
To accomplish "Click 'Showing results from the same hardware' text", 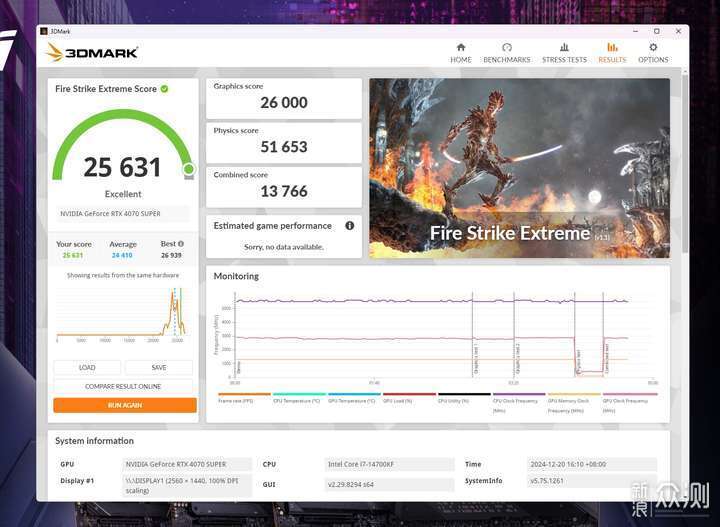I will pyautogui.click(x=123, y=275).
